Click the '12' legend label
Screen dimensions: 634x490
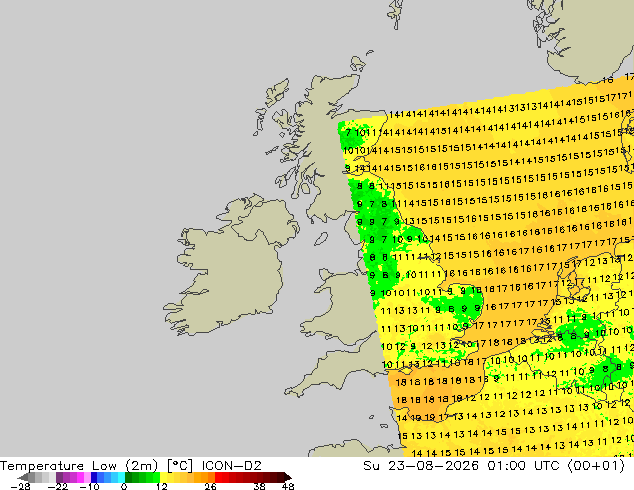(162, 486)
